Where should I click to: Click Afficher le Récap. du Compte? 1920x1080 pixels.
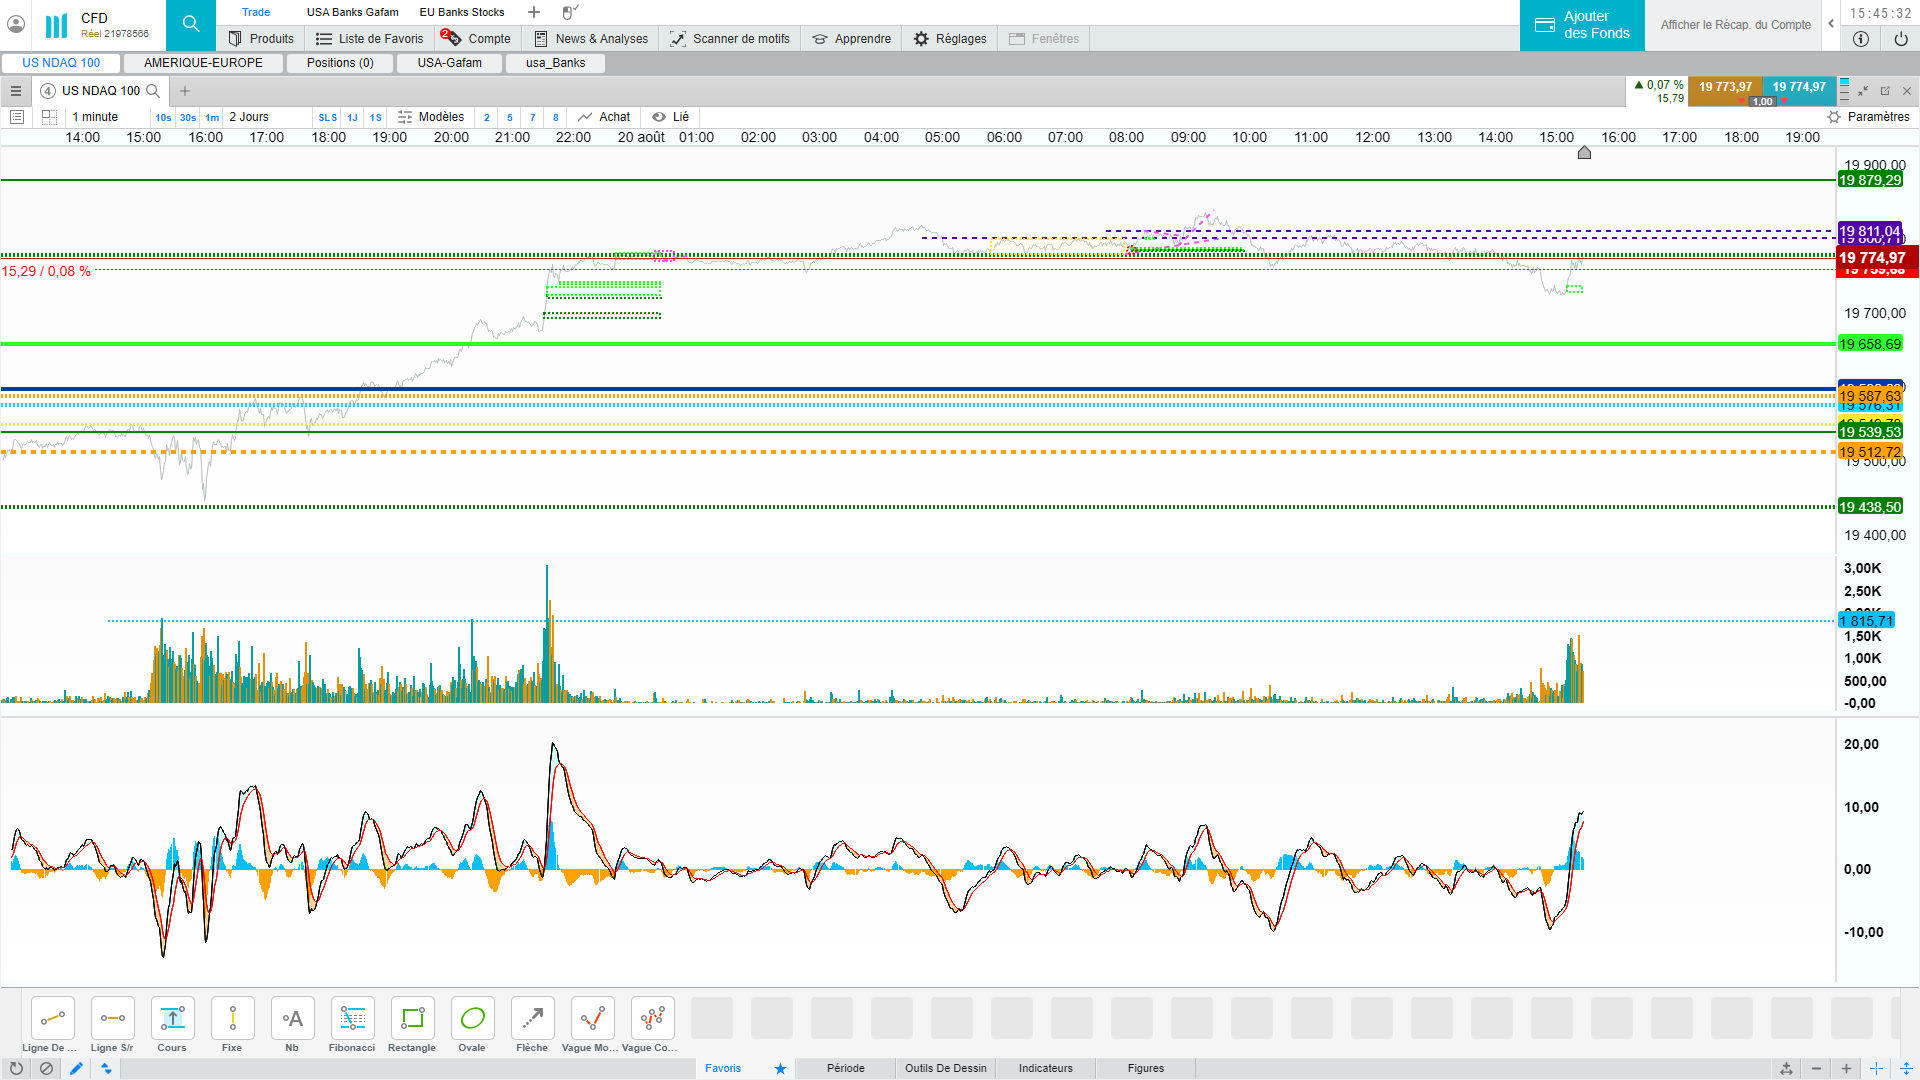tap(1735, 25)
